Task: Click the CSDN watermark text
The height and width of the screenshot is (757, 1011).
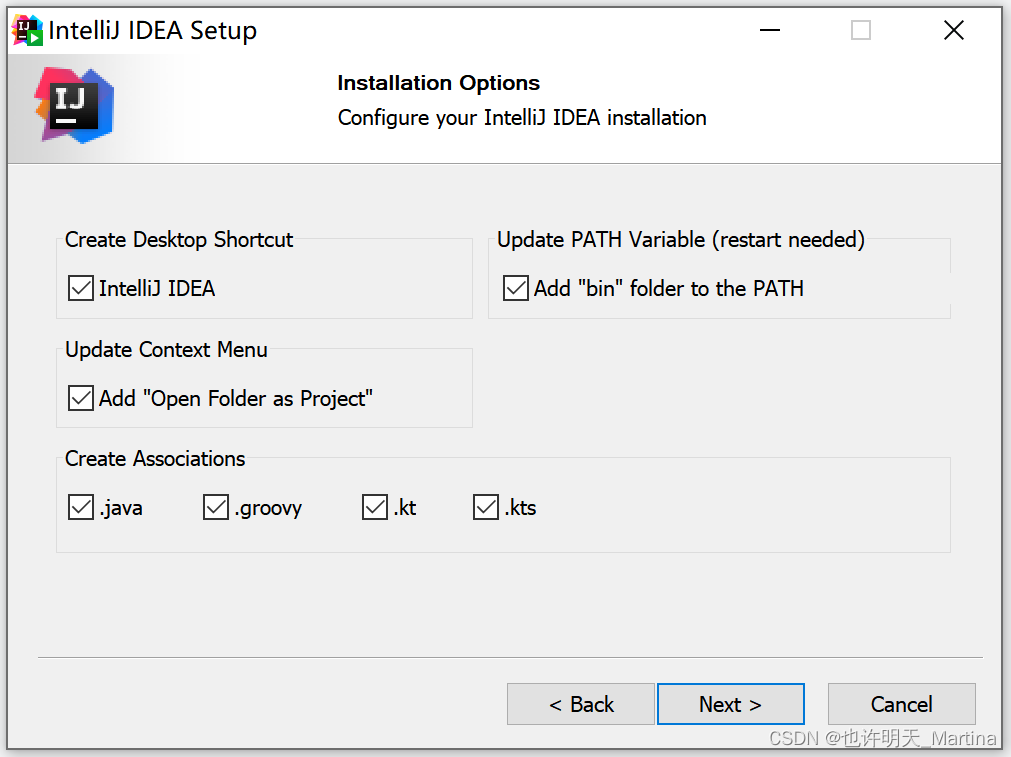Action: (x=884, y=739)
